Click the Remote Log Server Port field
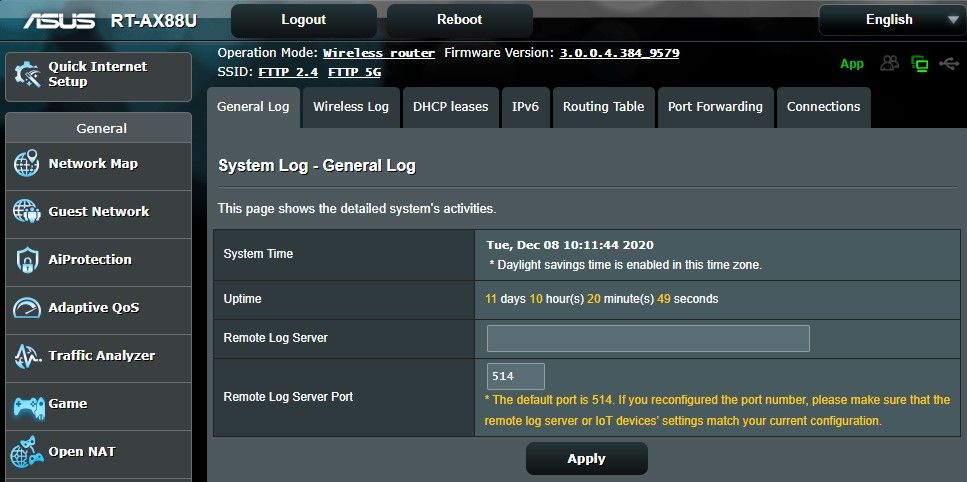The height and width of the screenshot is (482, 967). pos(516,377)
